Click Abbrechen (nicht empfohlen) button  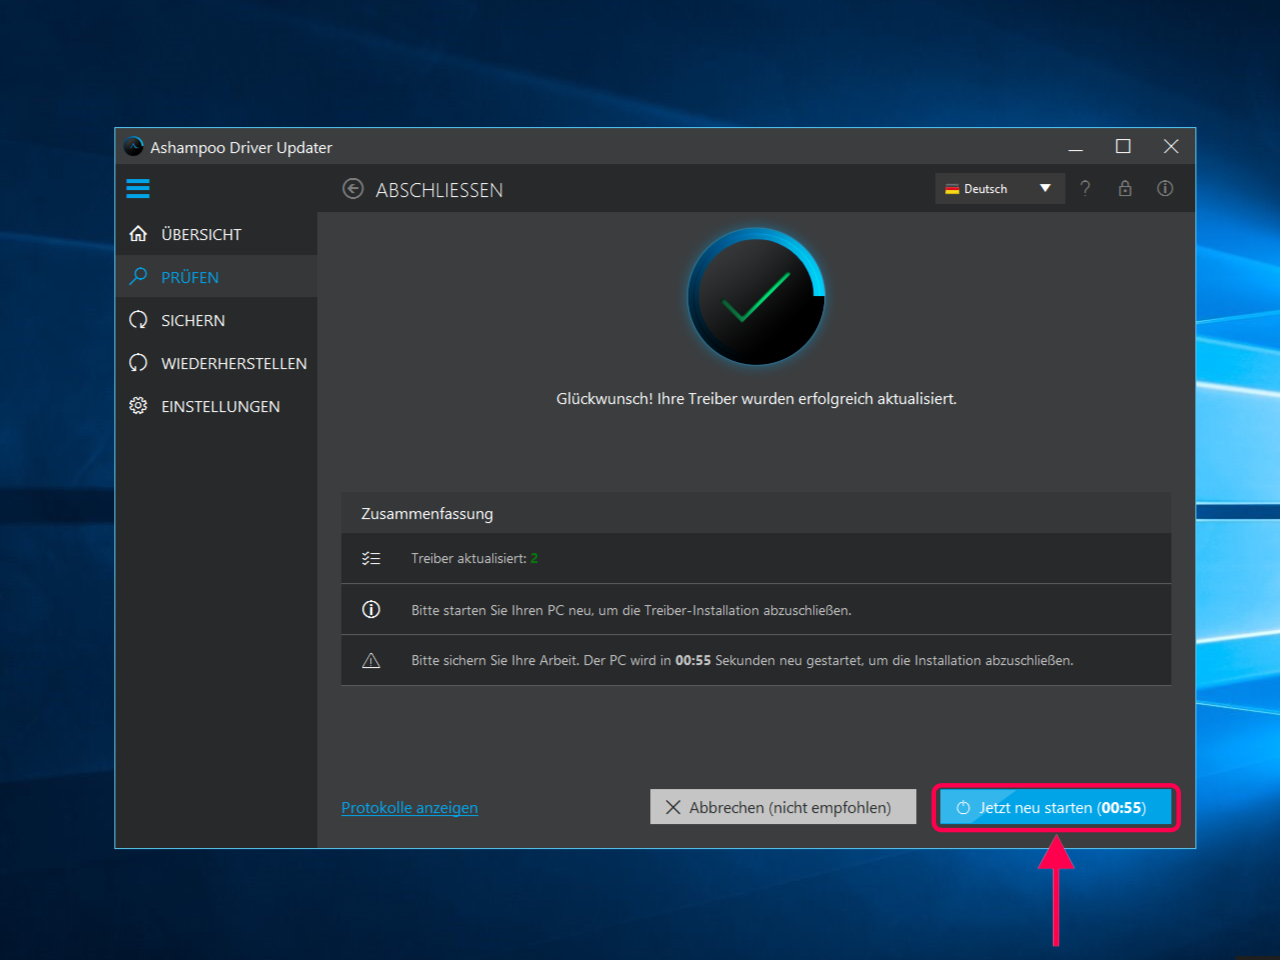(783, 807)
